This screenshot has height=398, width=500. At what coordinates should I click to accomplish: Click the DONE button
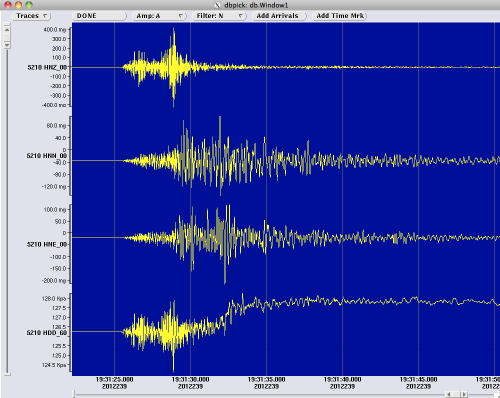99,16
